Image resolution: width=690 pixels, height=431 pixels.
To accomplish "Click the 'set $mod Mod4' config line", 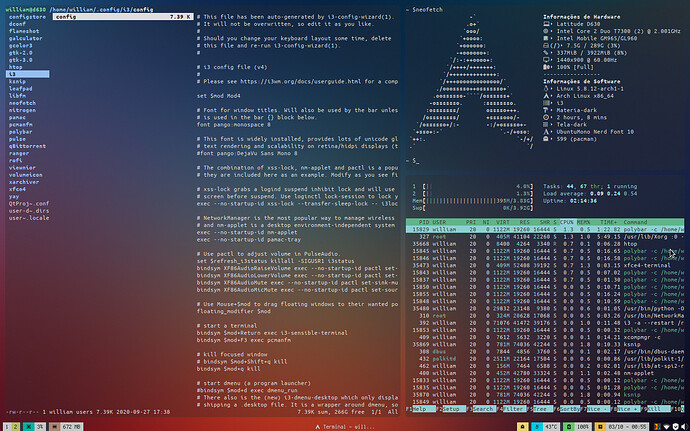I will (219, 96).
